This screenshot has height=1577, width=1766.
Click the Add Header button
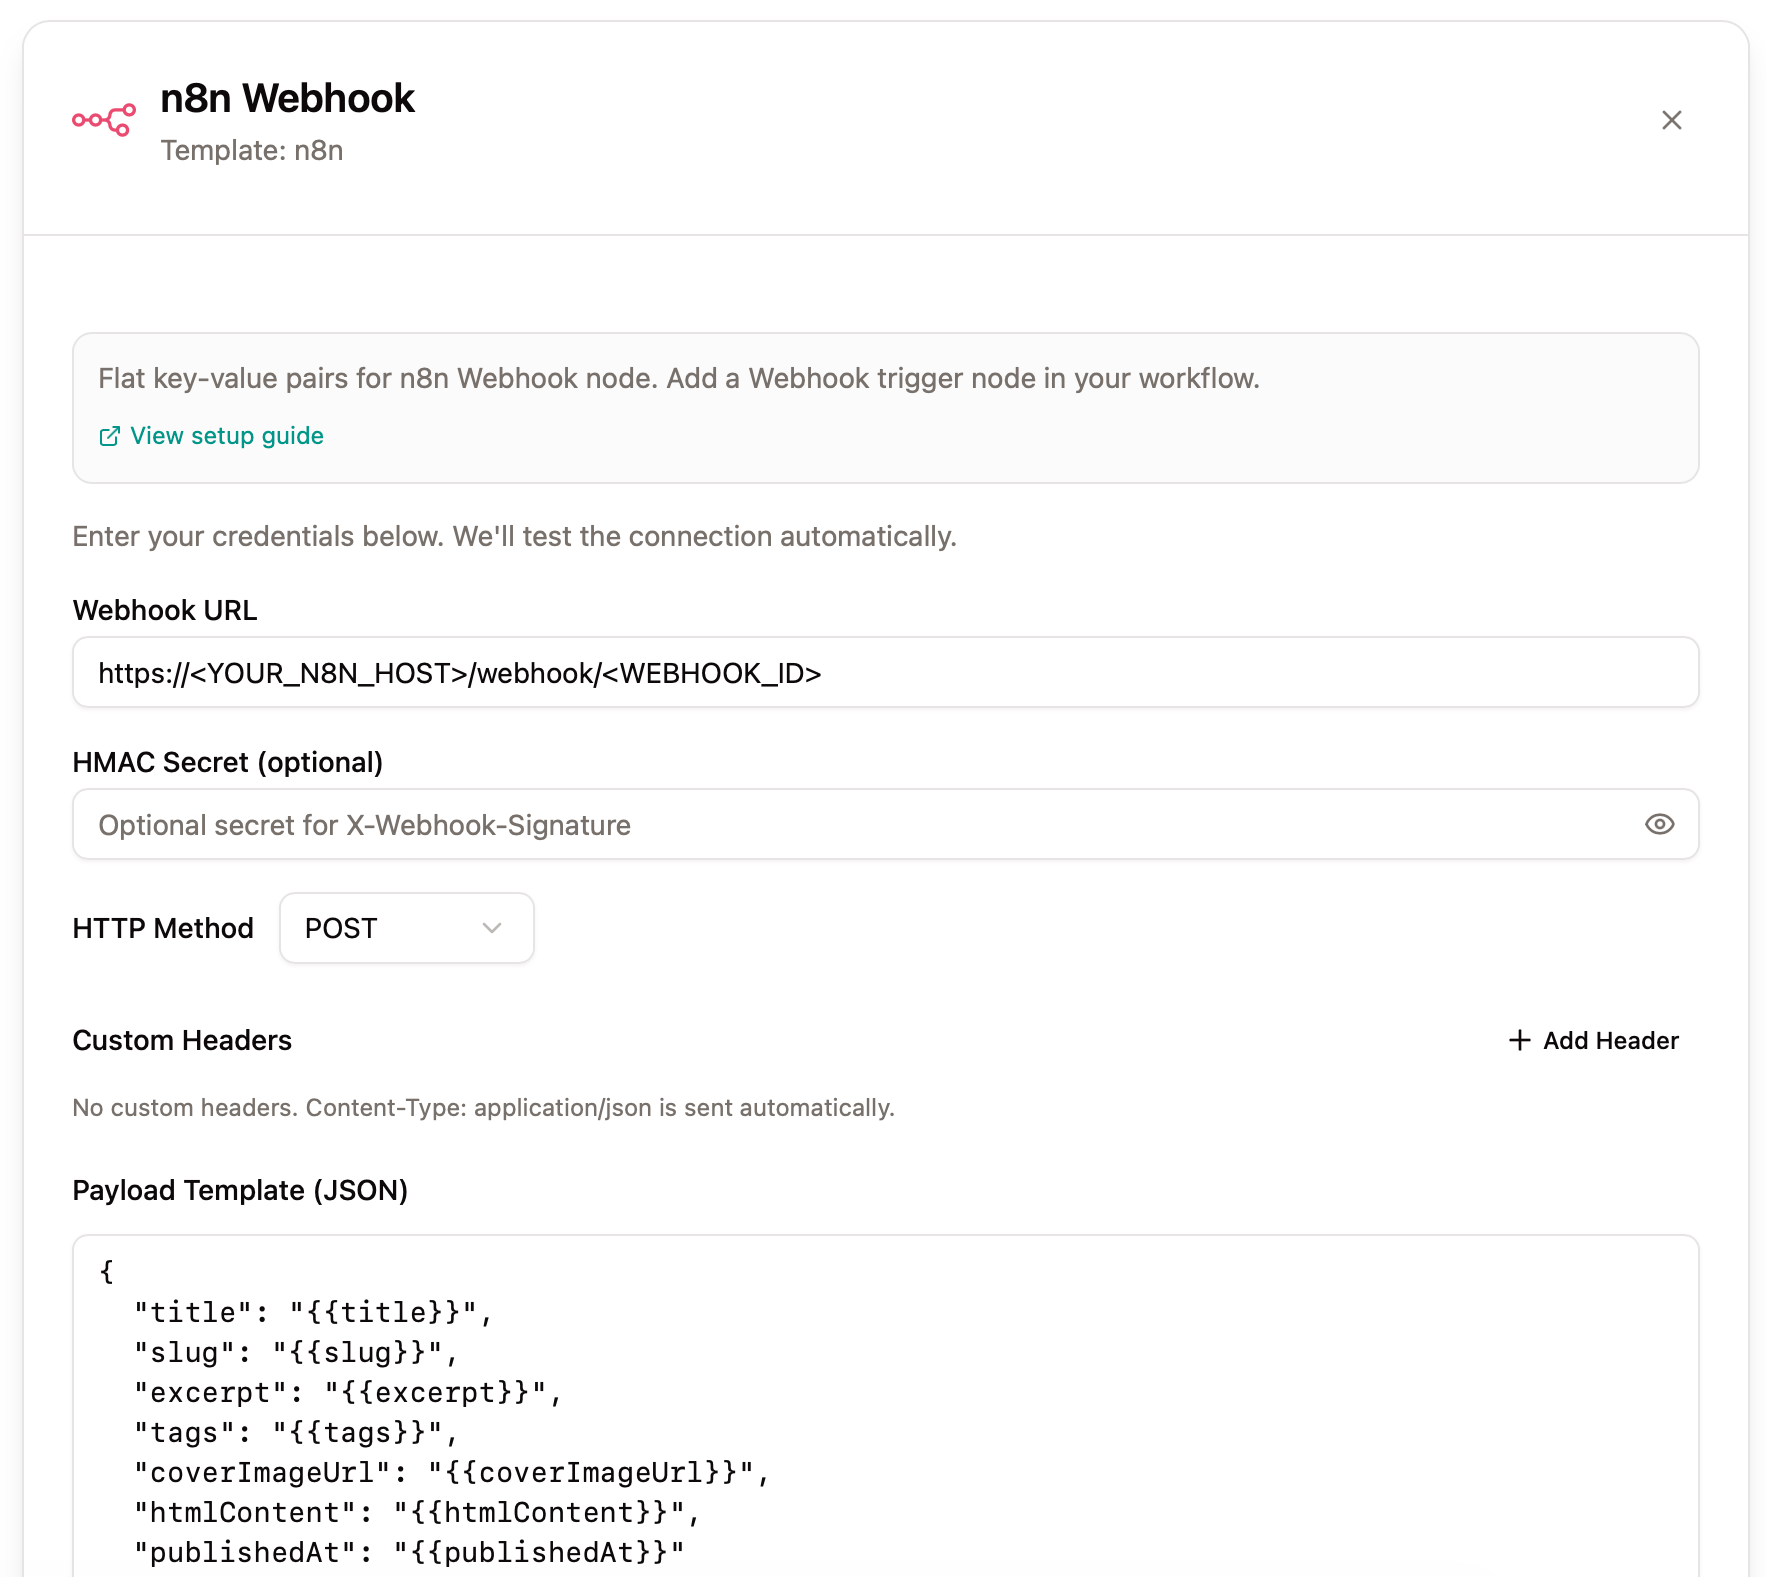pos(1594,1041)
